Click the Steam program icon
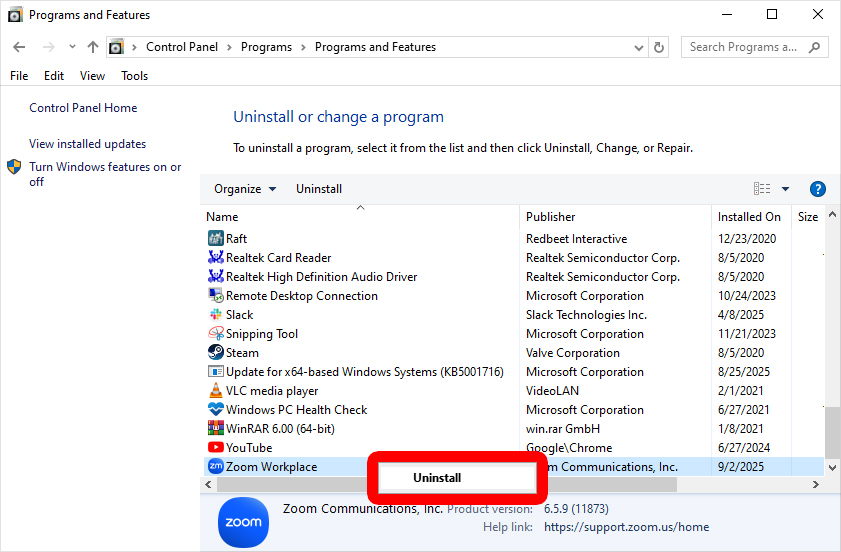This screenshot has width=841, height=552. click(216, 352)
